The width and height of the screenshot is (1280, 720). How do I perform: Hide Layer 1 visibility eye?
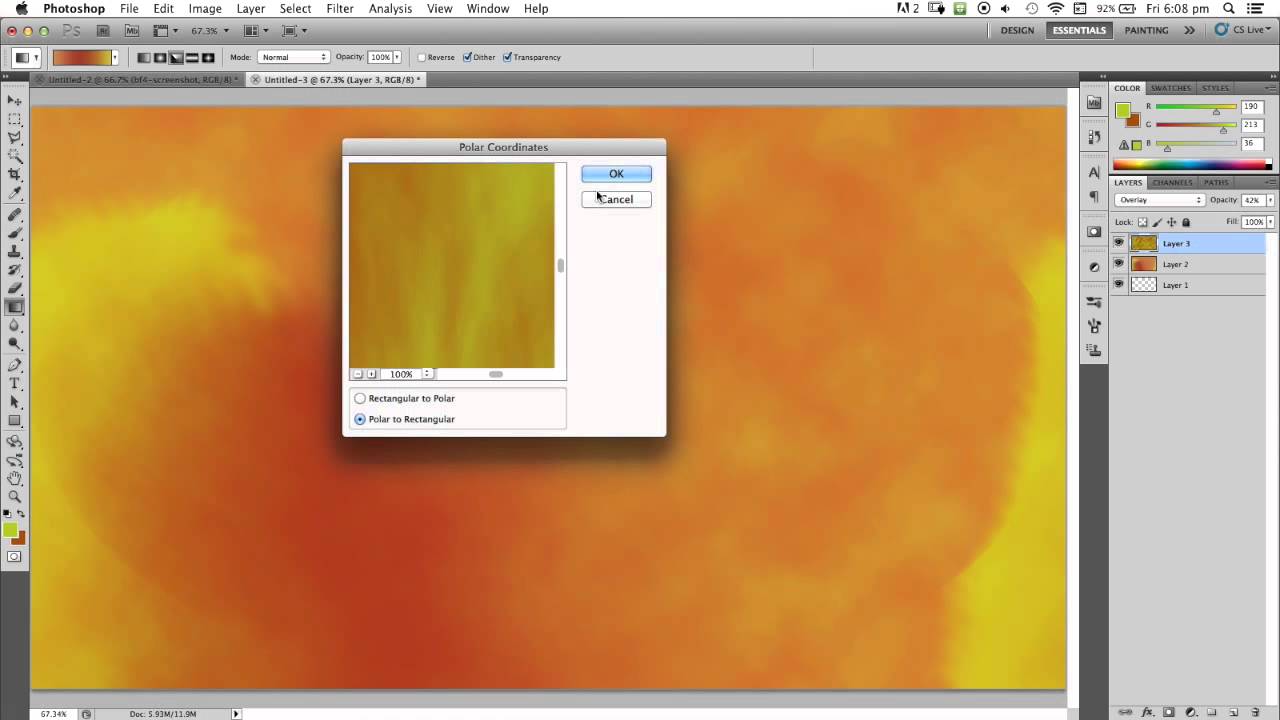[1119, 285]
